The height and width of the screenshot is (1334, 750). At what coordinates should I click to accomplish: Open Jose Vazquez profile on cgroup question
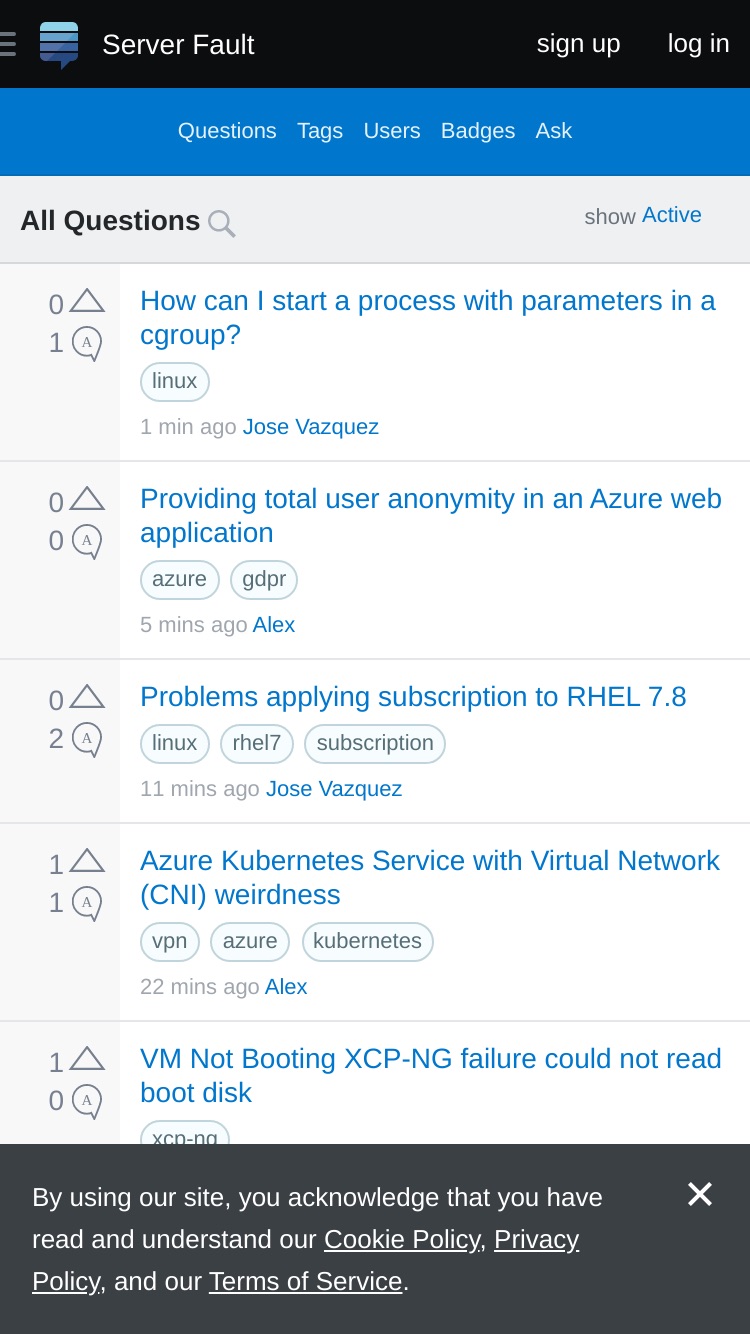[311, 427]
